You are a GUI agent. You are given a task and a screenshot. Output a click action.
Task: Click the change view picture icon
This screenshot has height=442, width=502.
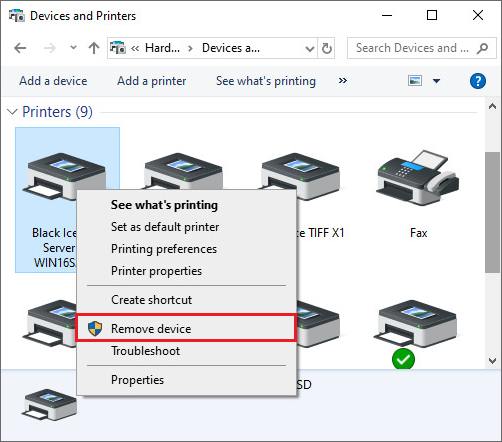coord(415,81)
